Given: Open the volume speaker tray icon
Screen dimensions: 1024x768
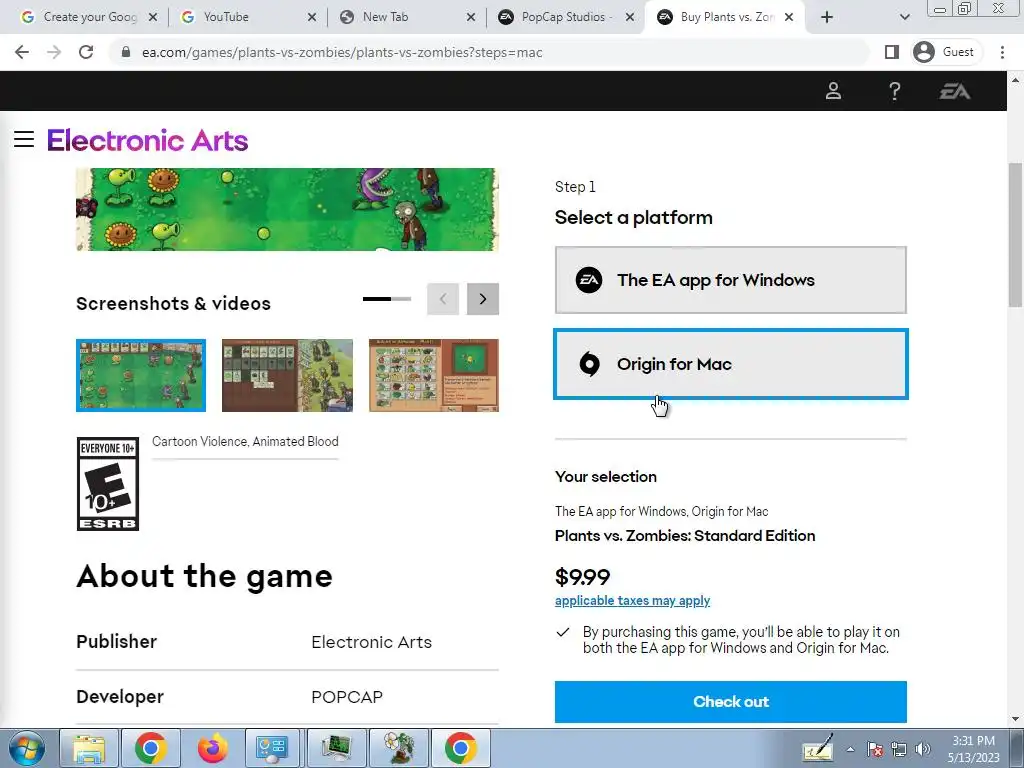Looking at the screenshot, I should click(923, 749).
